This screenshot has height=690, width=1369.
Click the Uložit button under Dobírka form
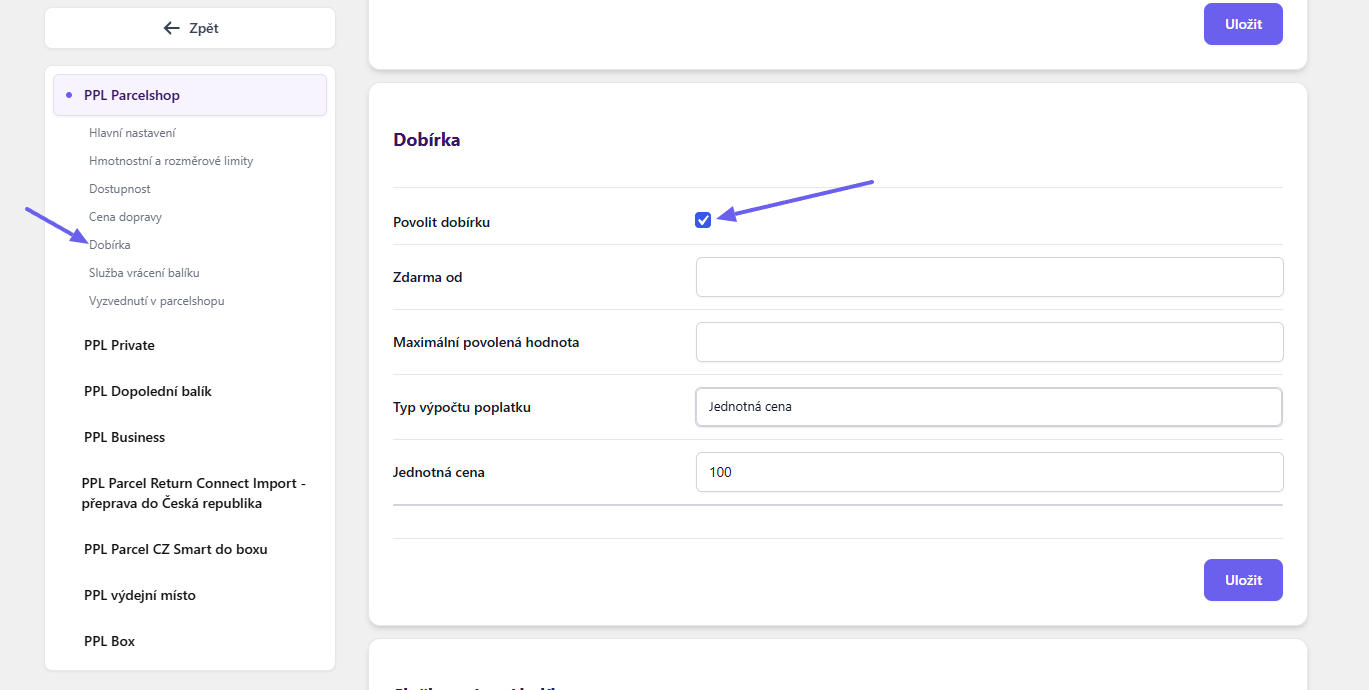pyautogui.click(x=1243, y=580)
